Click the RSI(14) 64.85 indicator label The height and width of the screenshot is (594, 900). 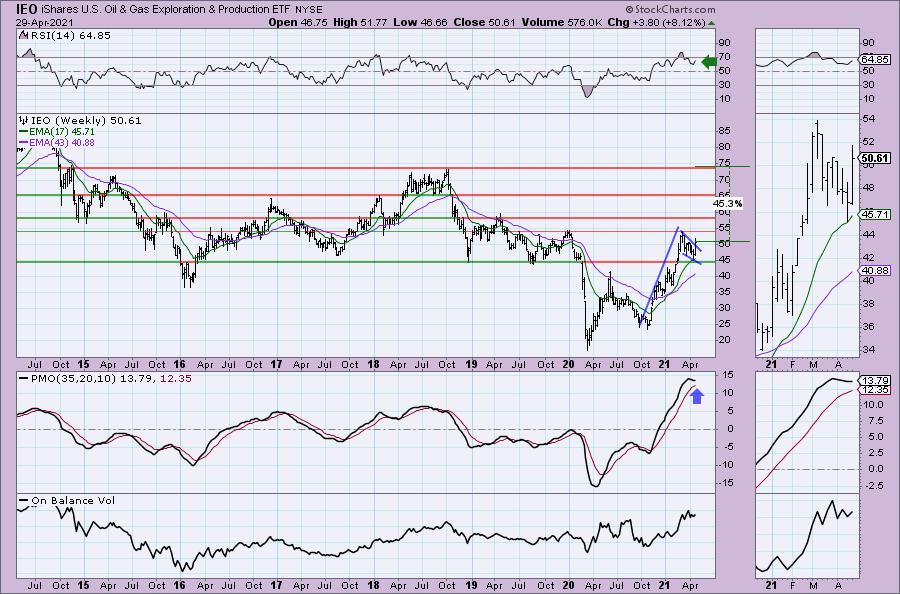[64, 36]
